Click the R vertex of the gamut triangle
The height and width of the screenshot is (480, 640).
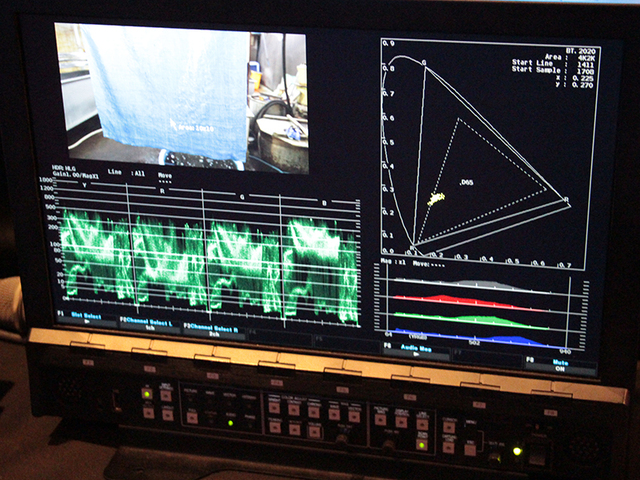[567, 200]
